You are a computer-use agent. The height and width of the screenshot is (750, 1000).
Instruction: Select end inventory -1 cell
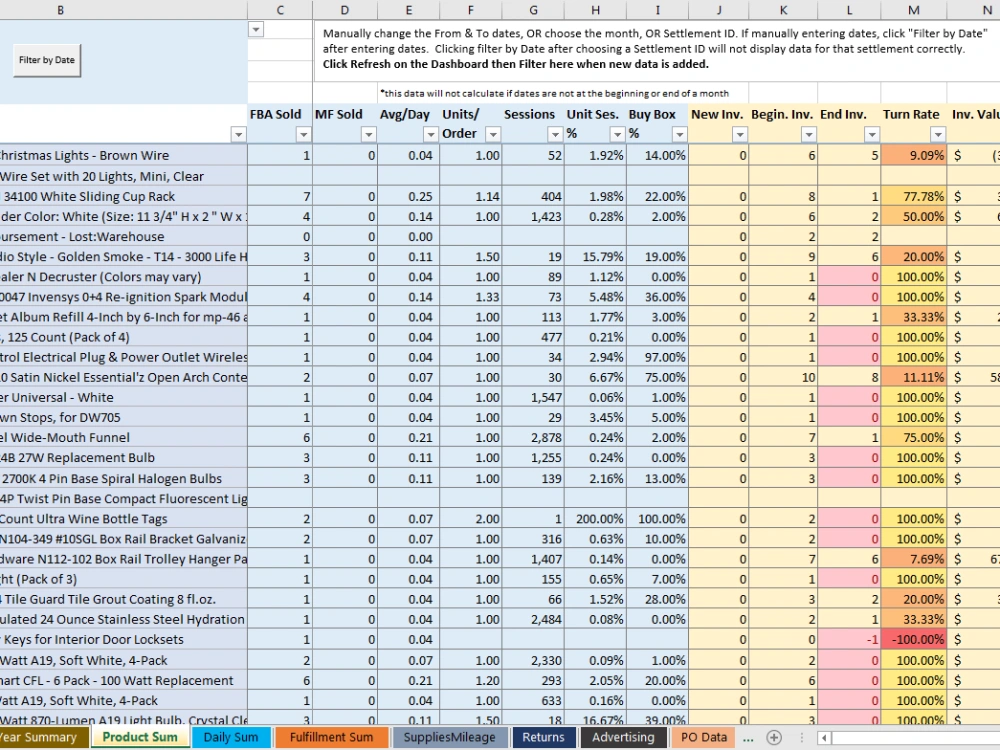[x=849, y=639]
